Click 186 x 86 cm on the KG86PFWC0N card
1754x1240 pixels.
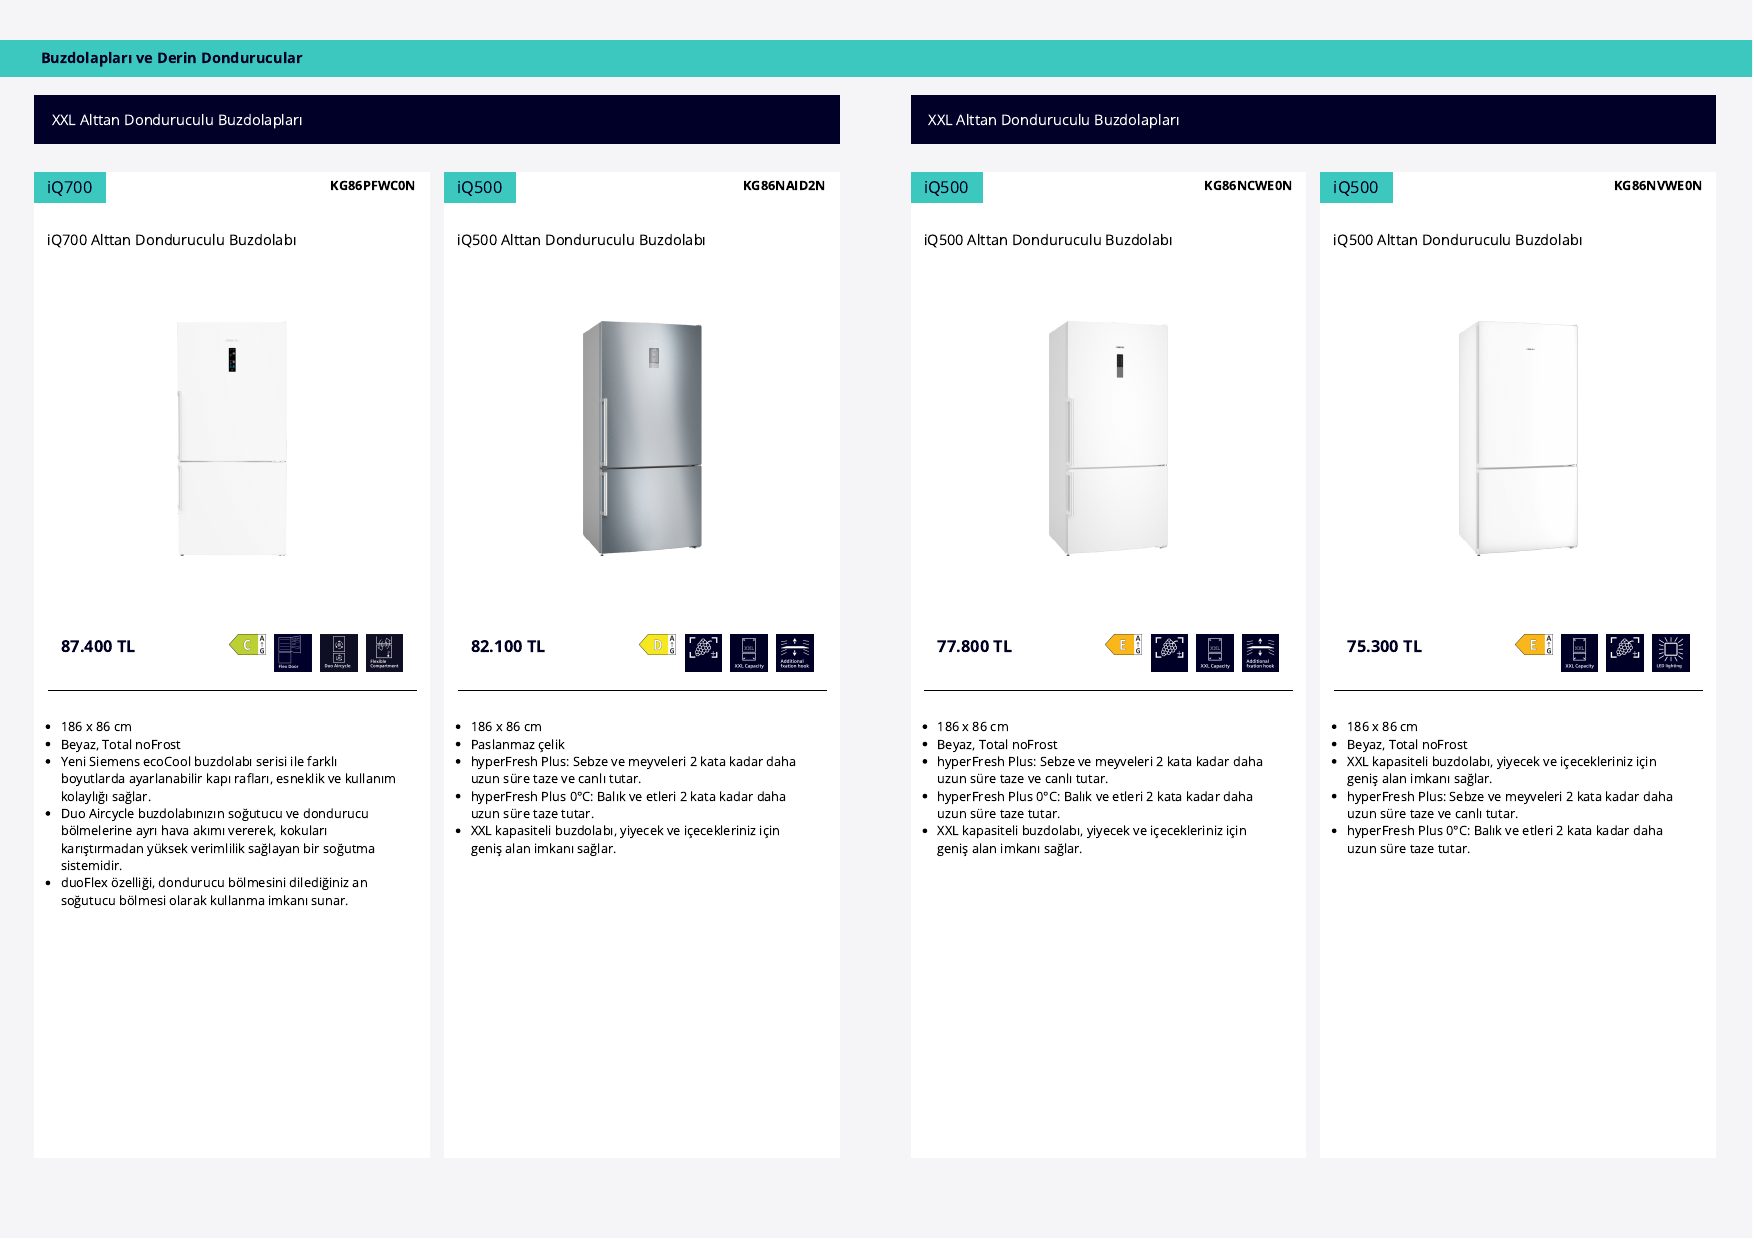click(x=96, y=727)
